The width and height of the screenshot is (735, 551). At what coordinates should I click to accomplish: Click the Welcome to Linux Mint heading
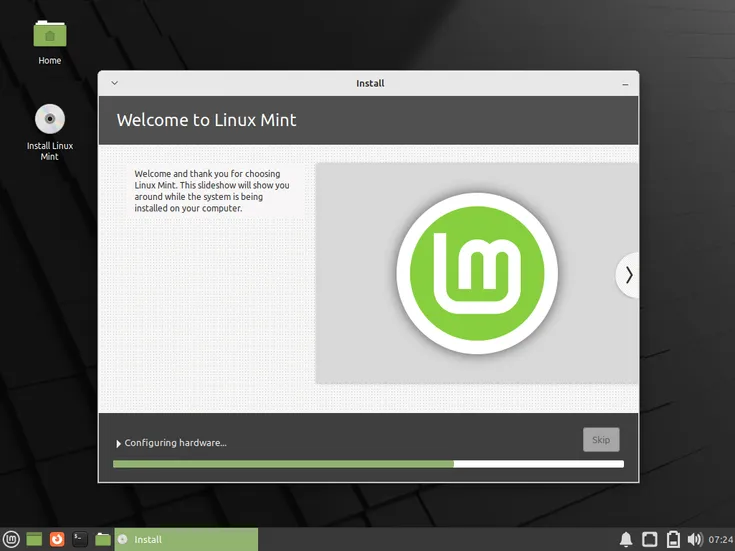(206, 120)
